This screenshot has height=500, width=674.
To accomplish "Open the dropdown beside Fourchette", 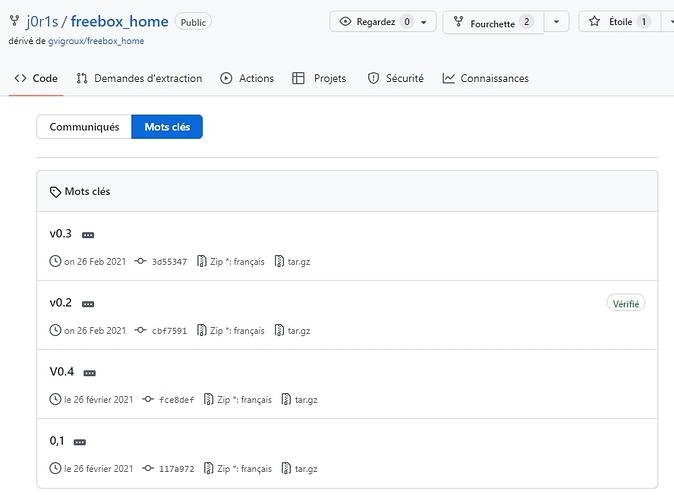I will click(556, 21).
